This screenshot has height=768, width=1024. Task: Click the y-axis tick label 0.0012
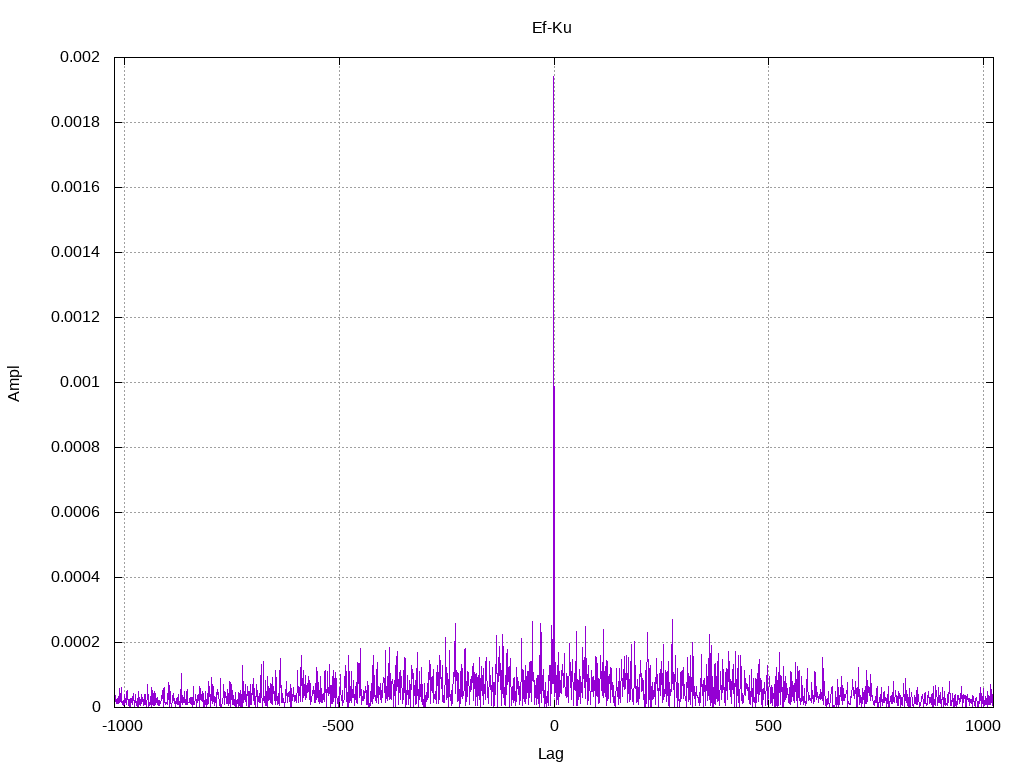[76, 317]
